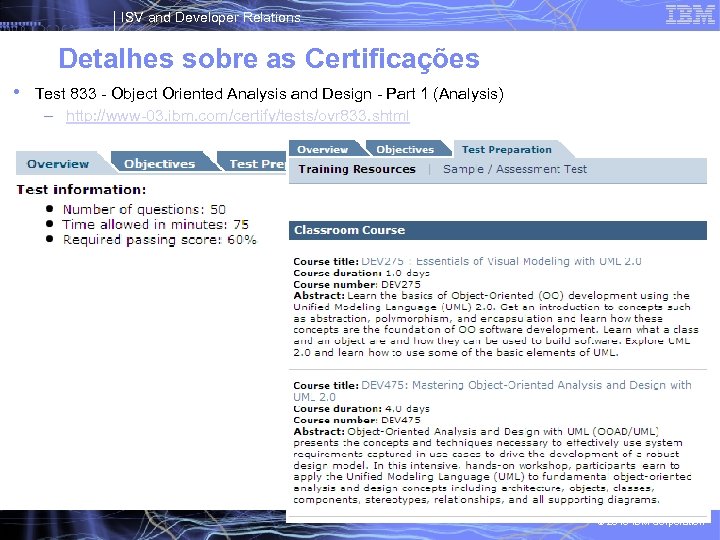This screenshot has height=540, width=720.
Task: Select the Overview tab in the right panel
Action: coord(322,149)
